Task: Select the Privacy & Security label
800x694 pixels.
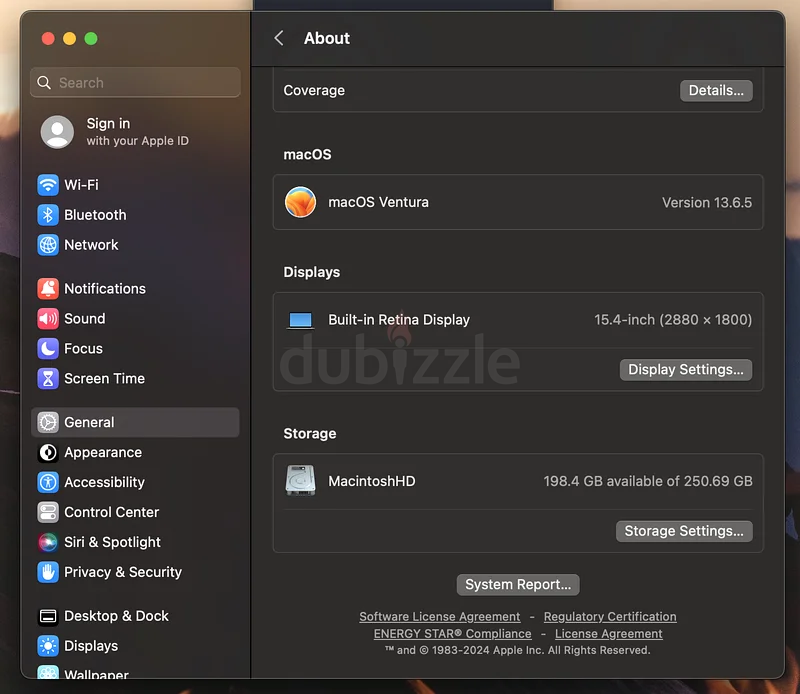Action: [123, 572]
